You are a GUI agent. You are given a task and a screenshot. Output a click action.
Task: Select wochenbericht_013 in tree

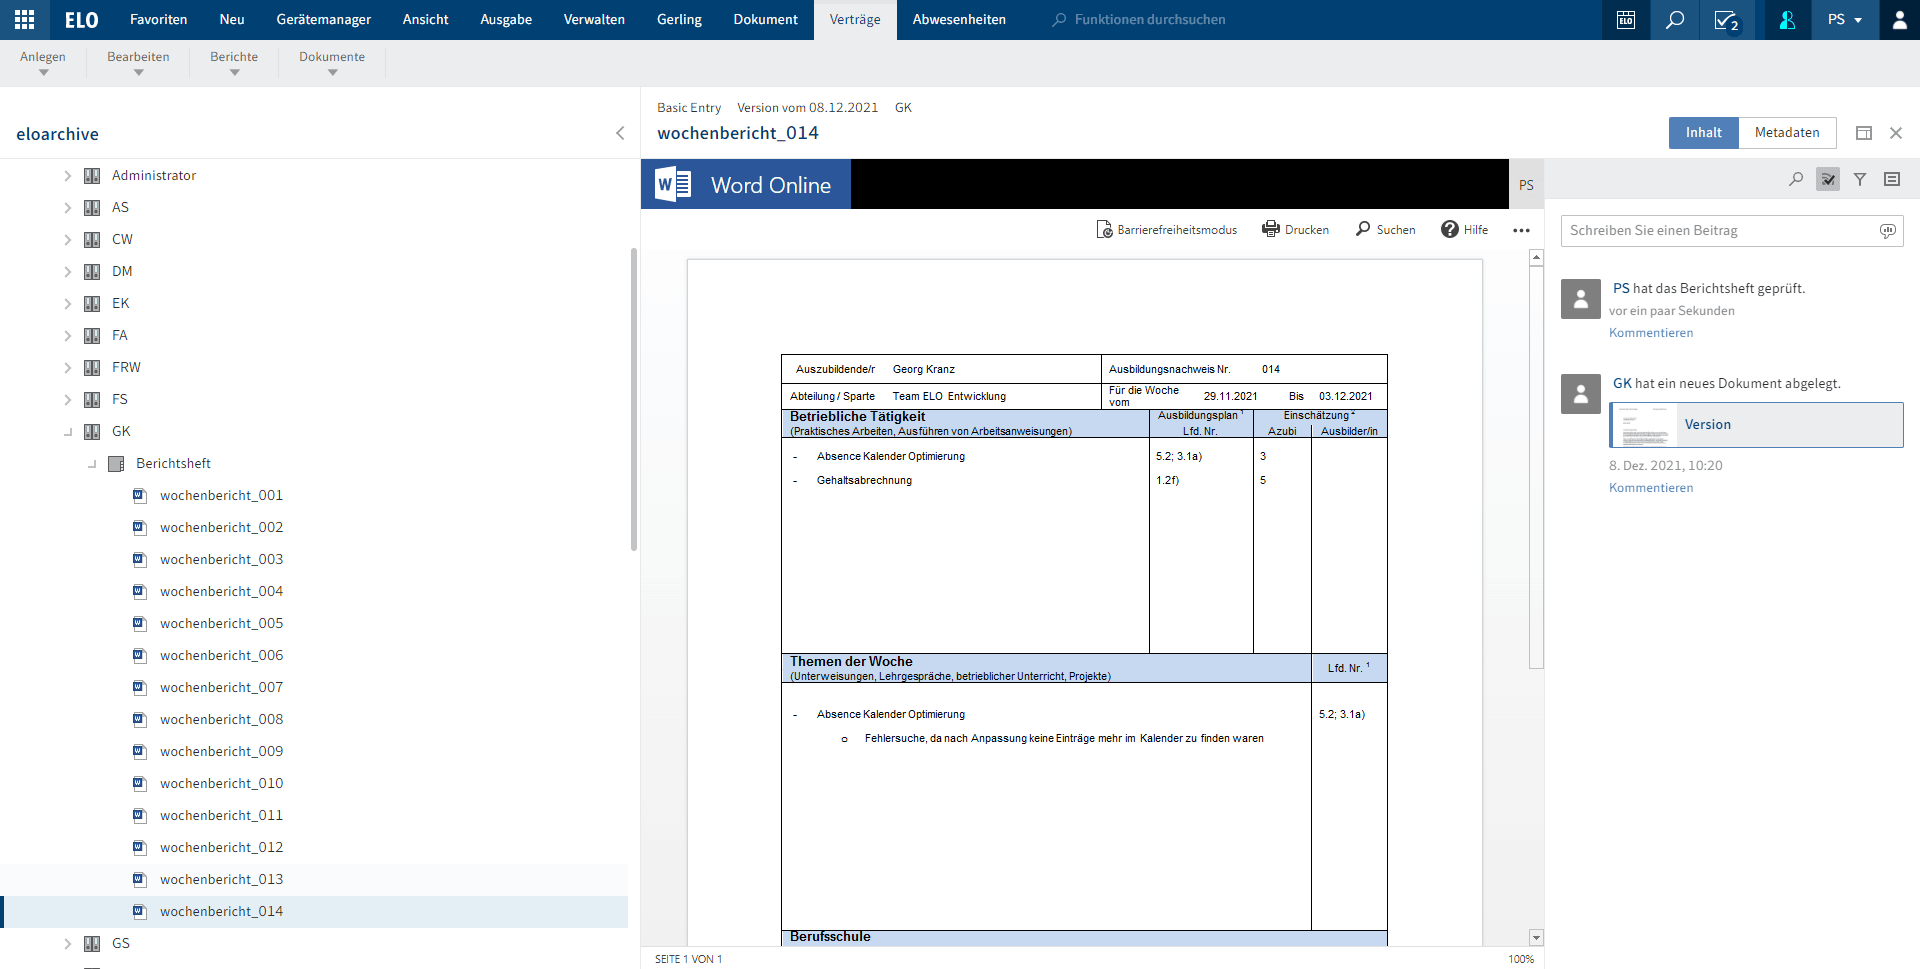pos(221,880)
